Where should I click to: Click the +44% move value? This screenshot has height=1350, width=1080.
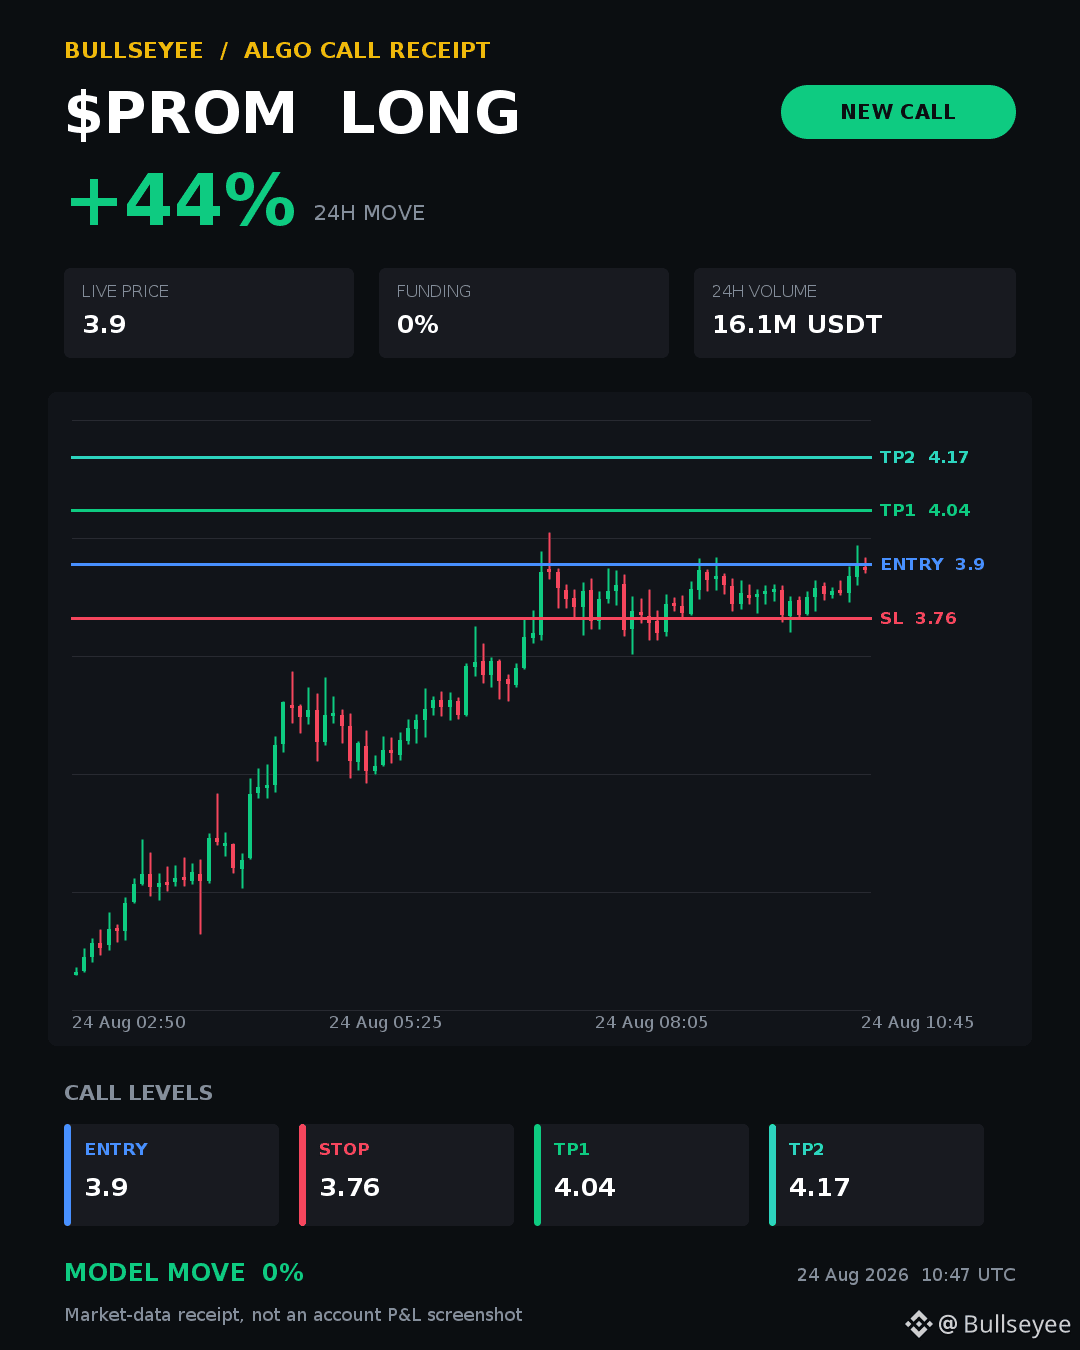point(181,201)
